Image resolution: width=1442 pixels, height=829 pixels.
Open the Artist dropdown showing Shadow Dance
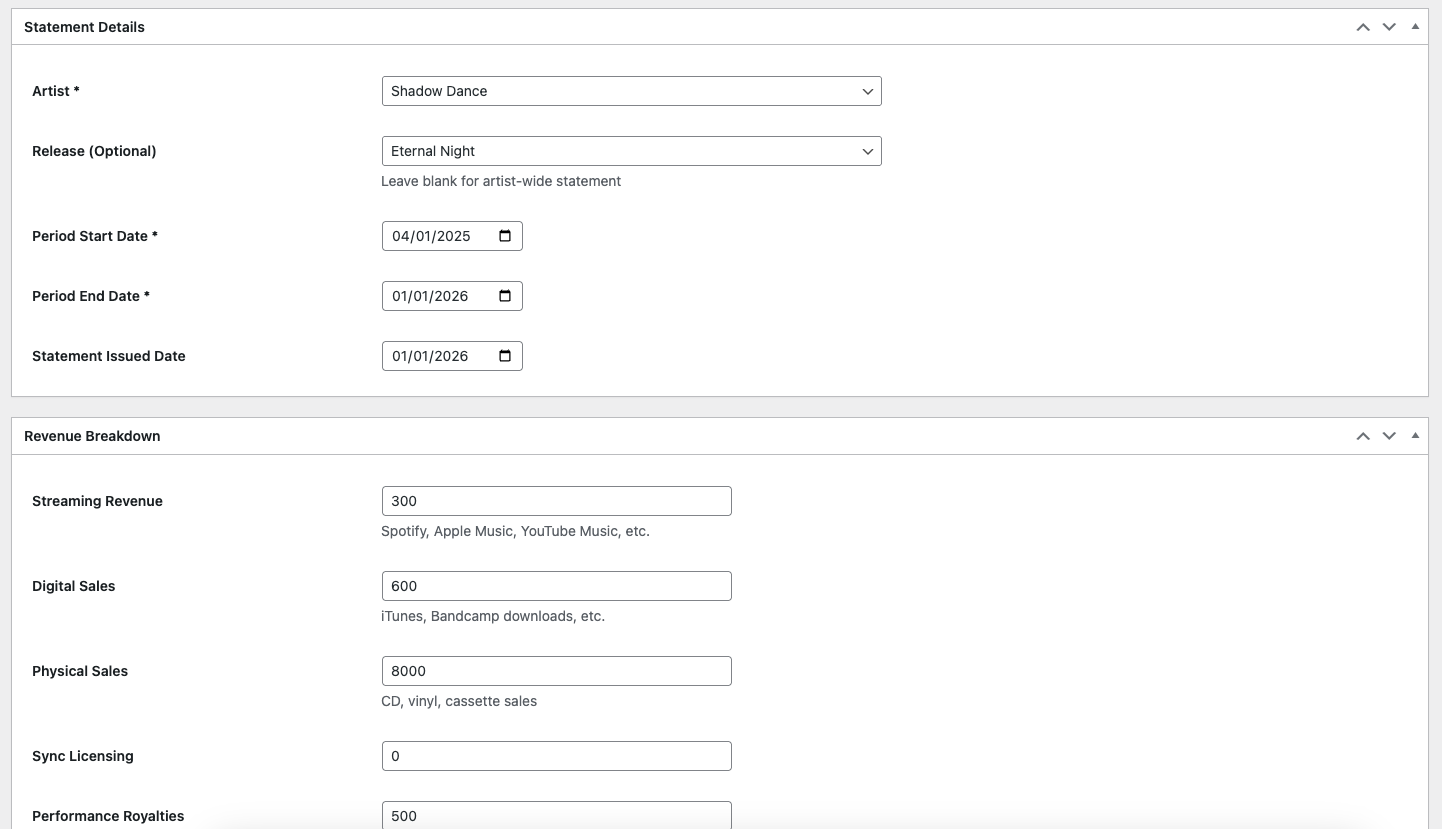[x=631, y=91]
